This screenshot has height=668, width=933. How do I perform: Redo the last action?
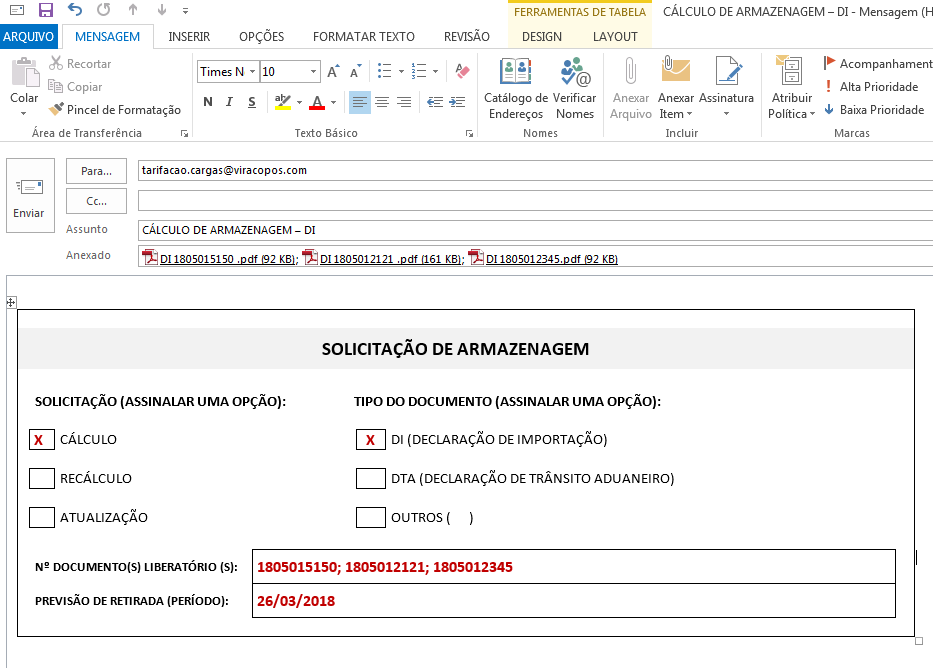[x=104, y=10]
